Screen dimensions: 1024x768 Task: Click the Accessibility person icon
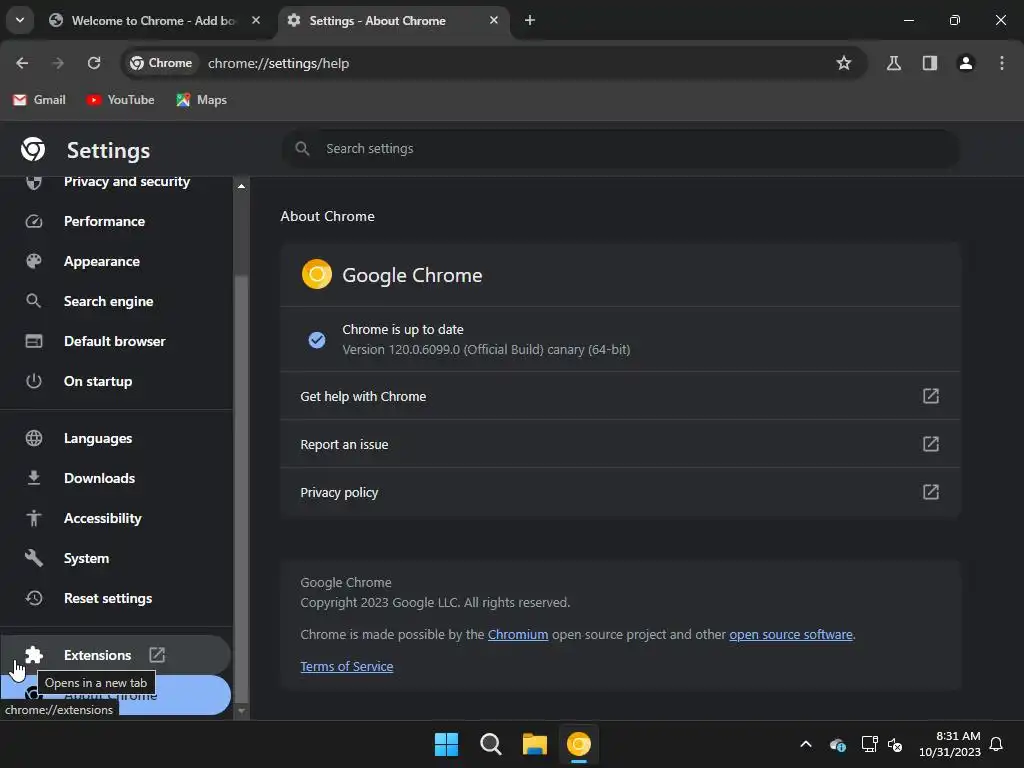click(x=33, y=518)
